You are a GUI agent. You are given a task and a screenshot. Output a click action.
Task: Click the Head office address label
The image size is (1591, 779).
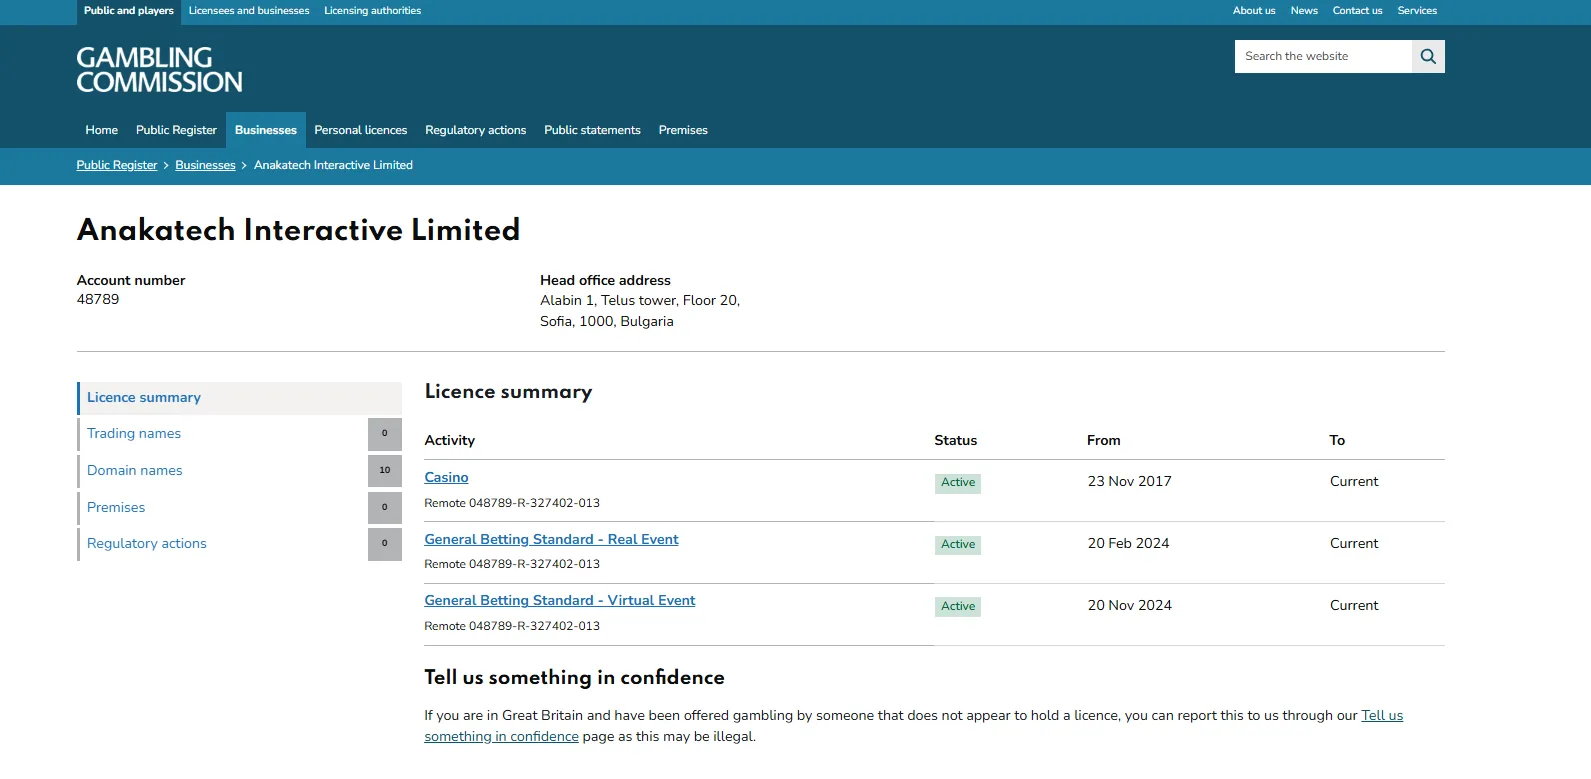tap(606, 281)
